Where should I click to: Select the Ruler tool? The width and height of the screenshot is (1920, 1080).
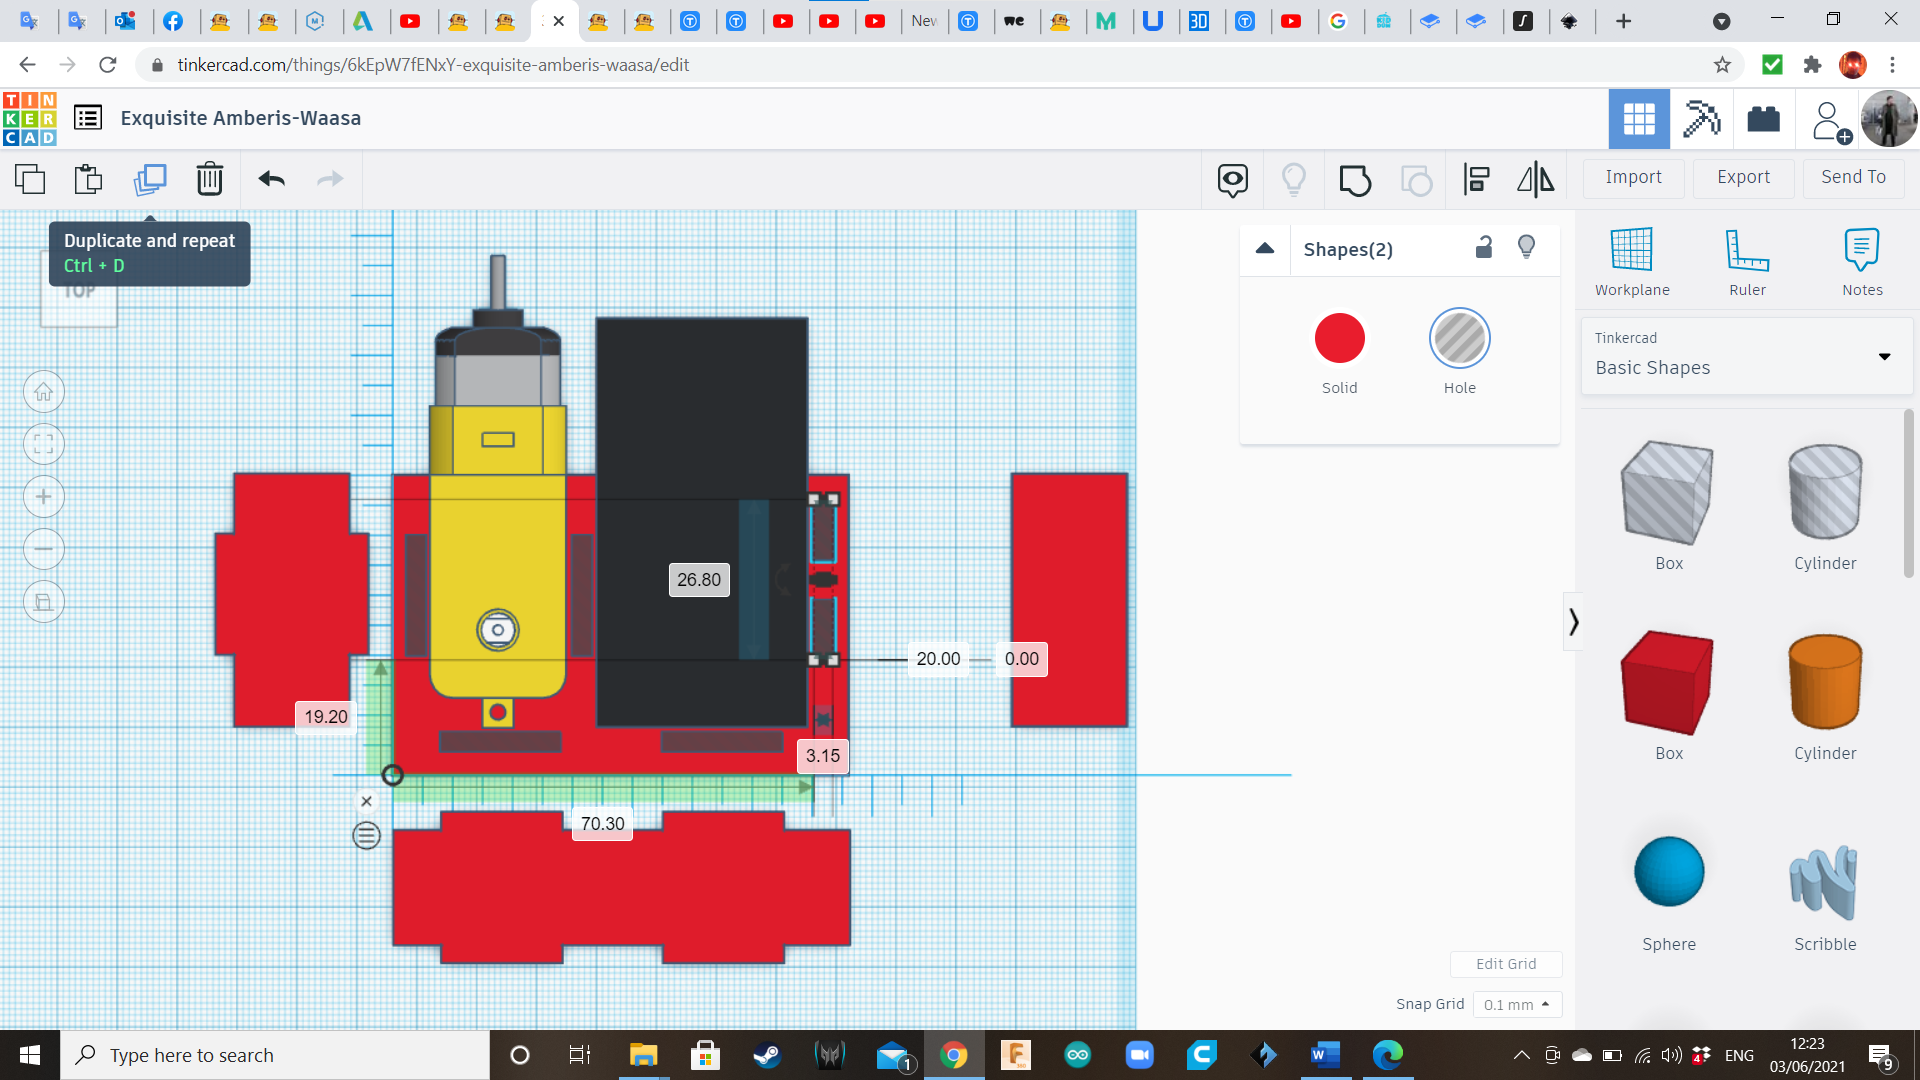pos(1747,260)
